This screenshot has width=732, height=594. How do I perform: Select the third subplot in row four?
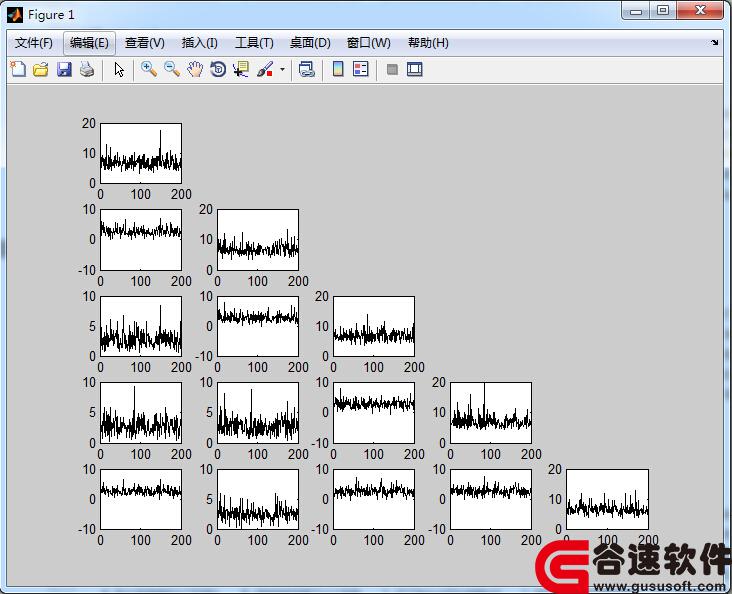click(x=374, y=413)
